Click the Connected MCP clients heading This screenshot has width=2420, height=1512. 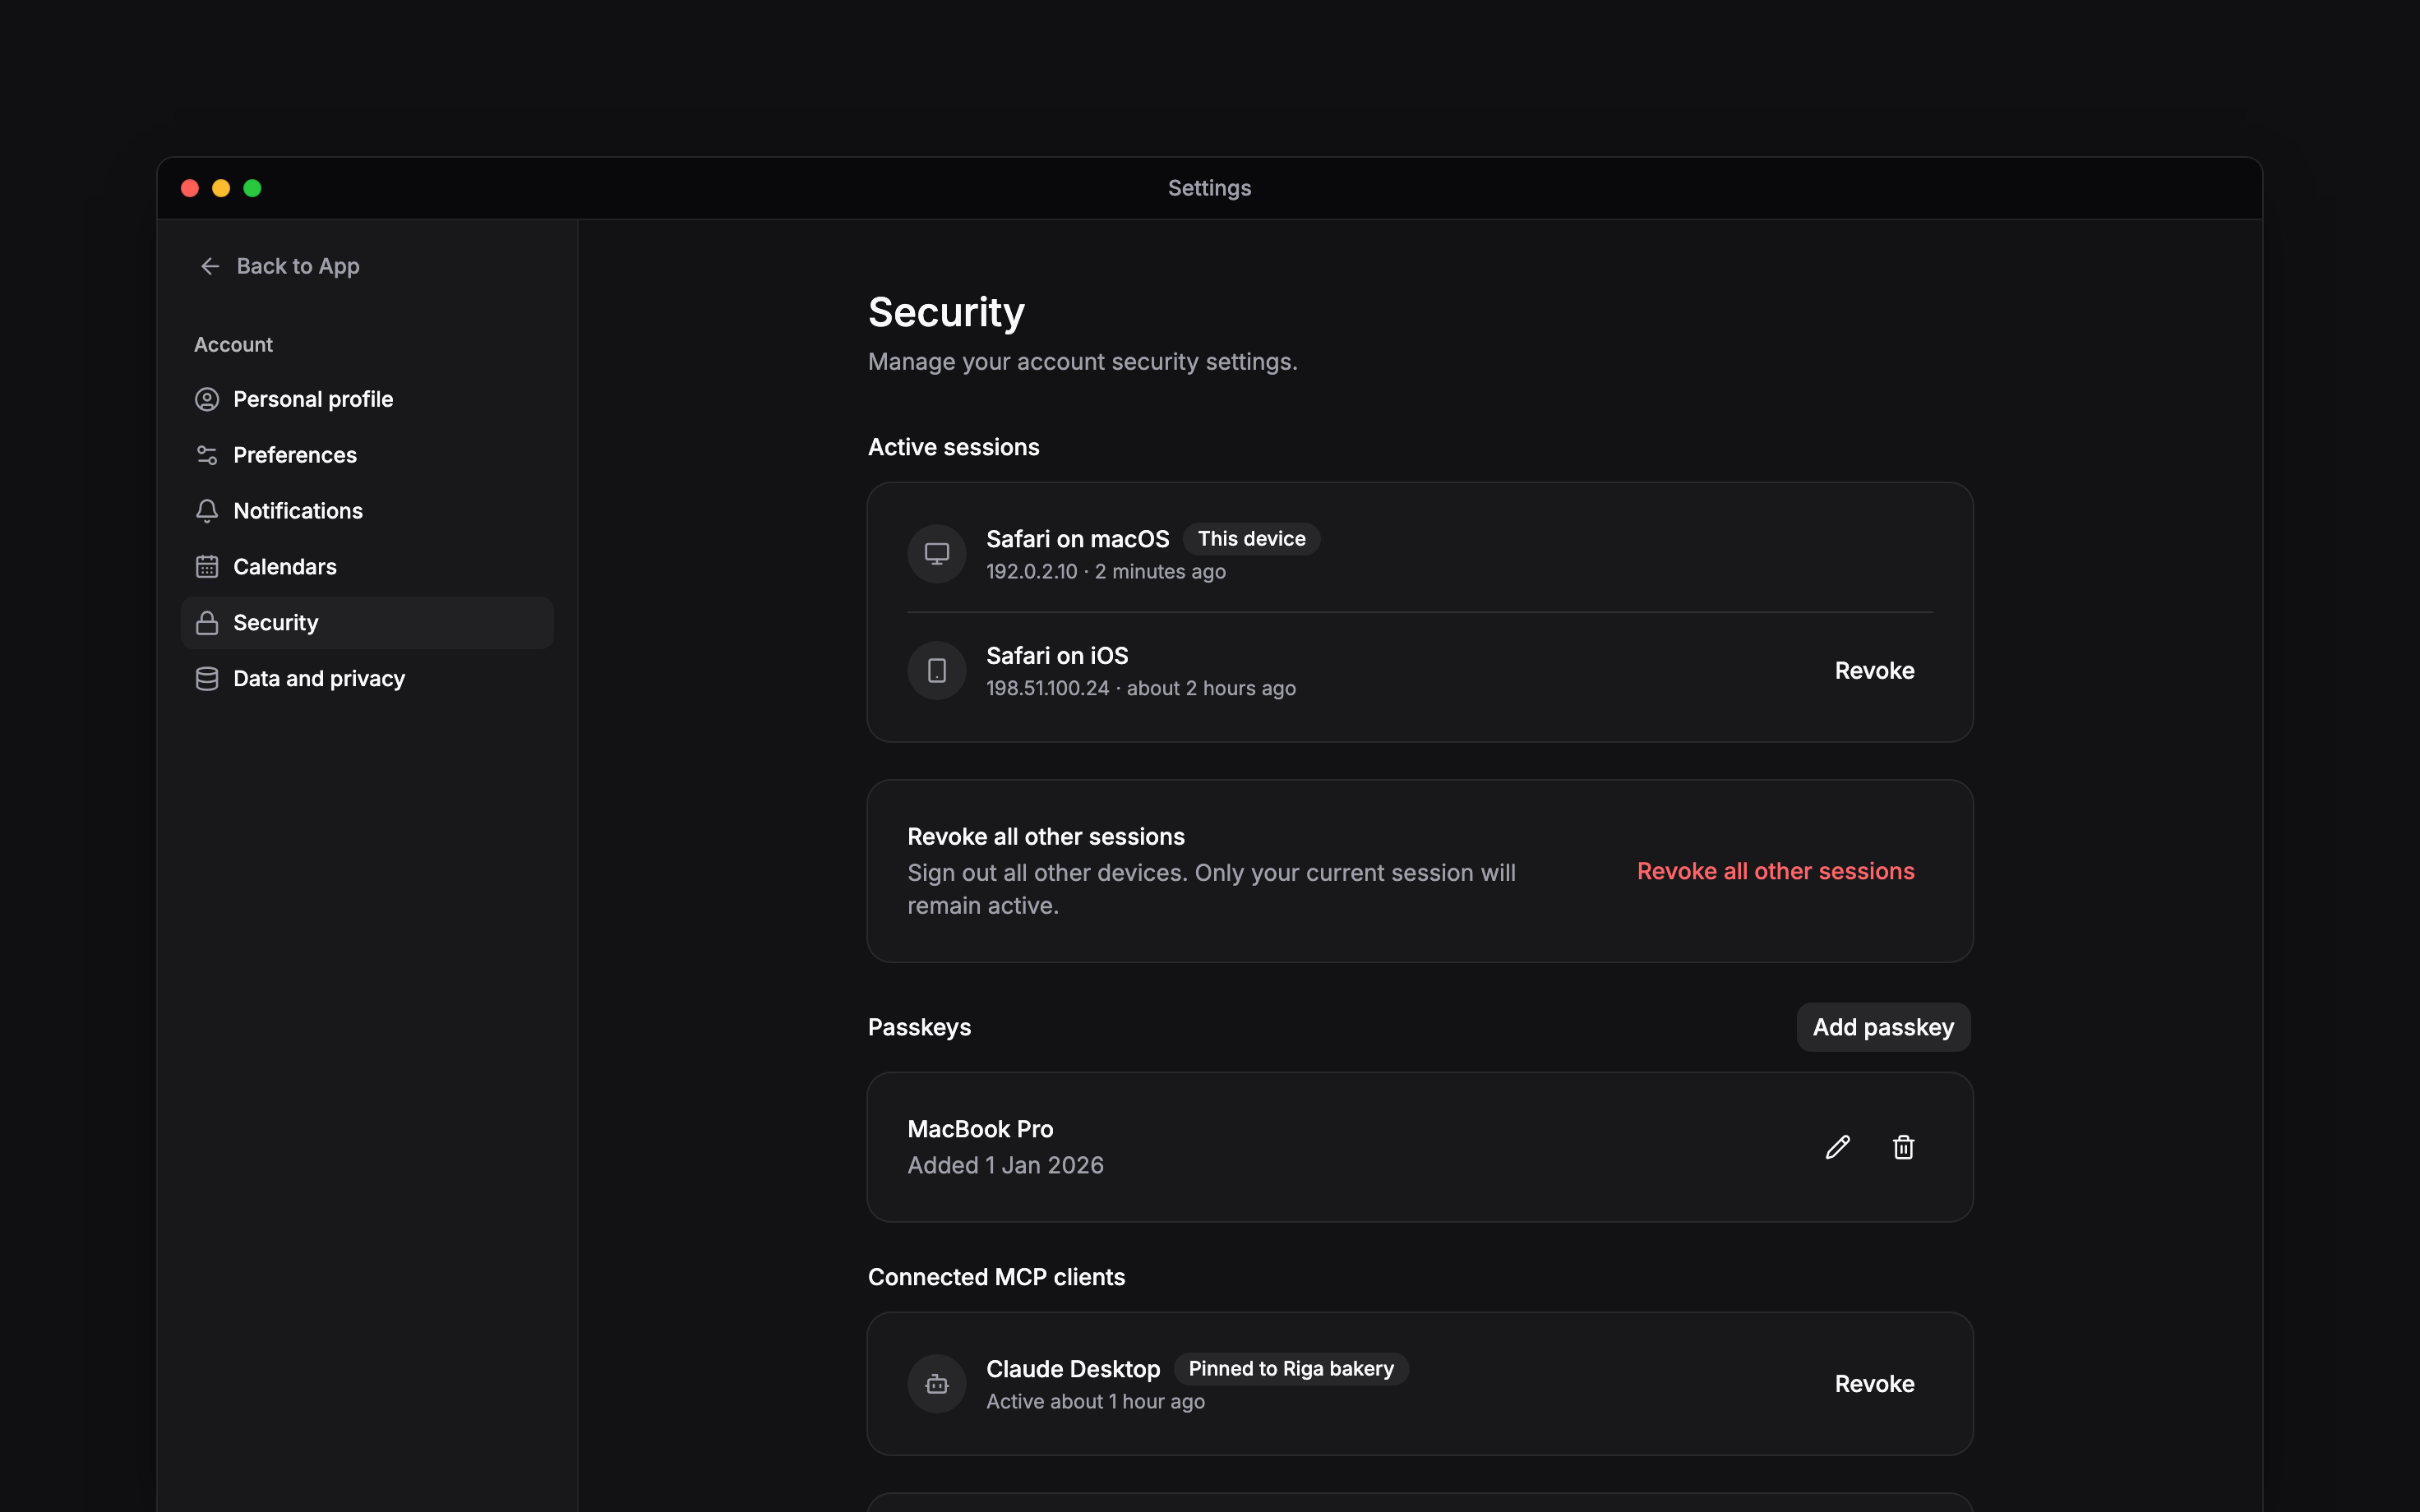coord(996,1277)
